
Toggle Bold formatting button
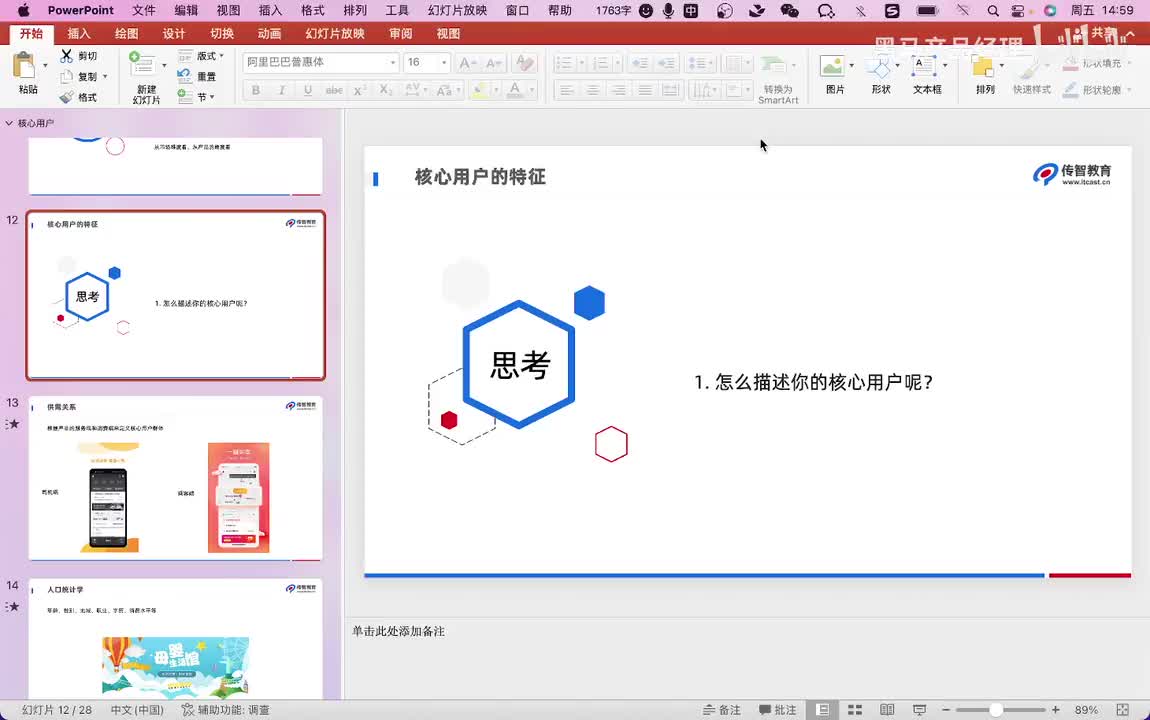pos(255,90)
